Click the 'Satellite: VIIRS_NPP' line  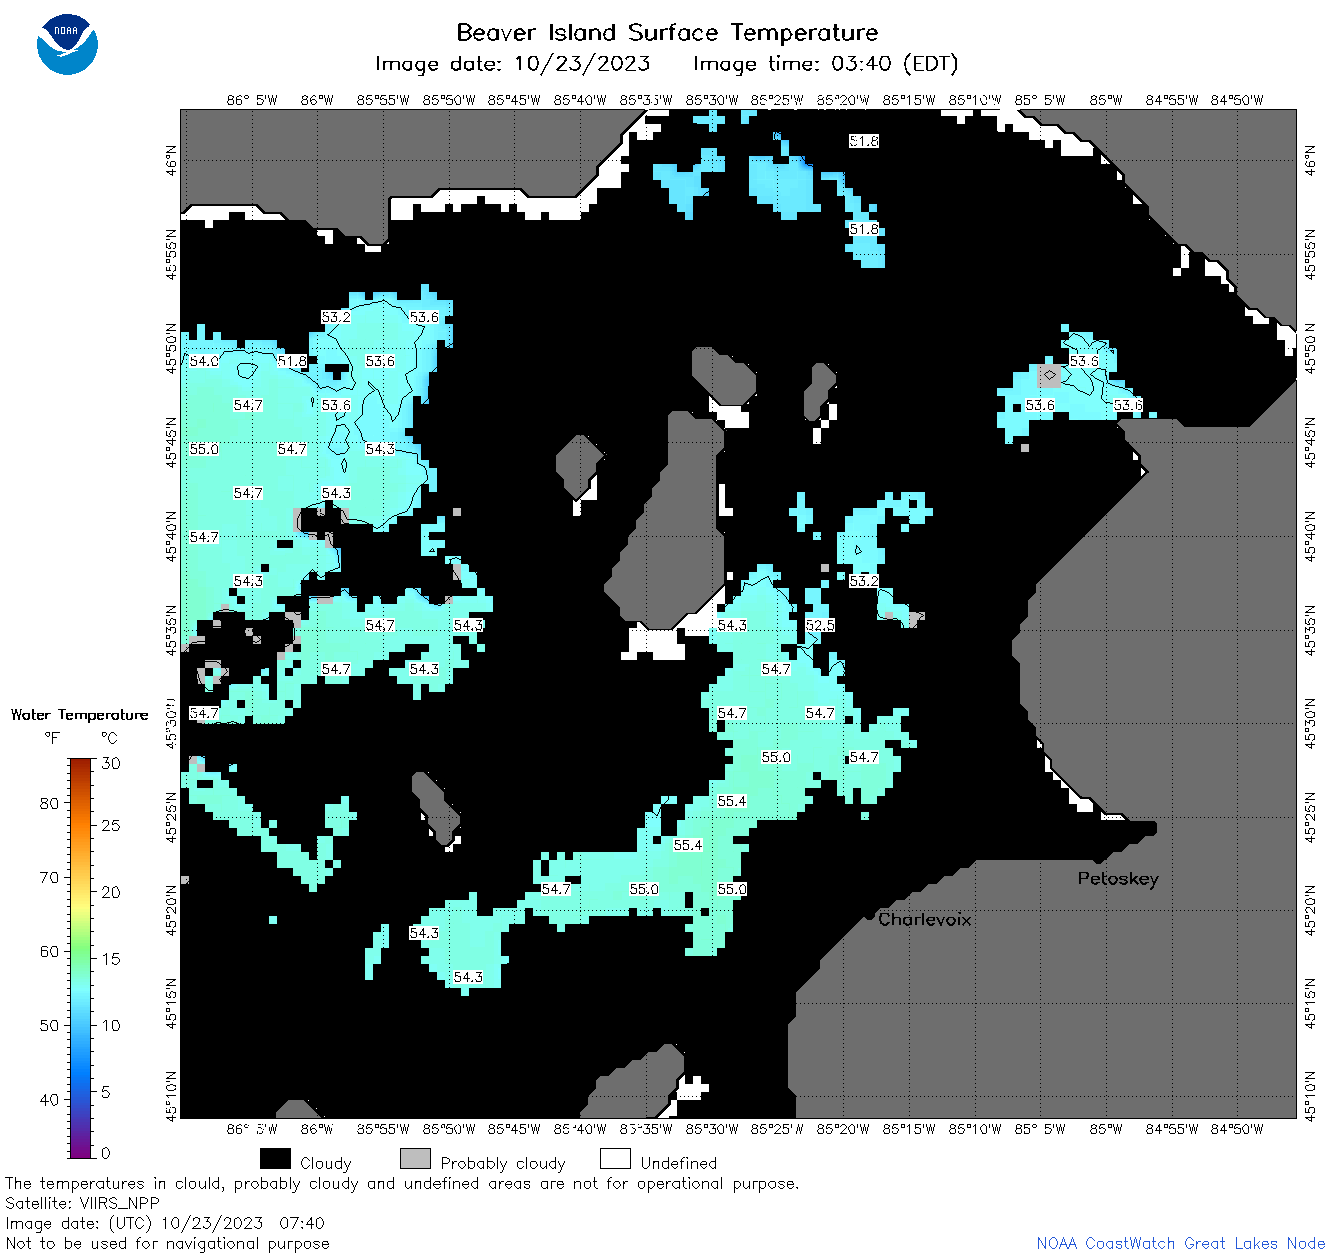coord(82,1204)
